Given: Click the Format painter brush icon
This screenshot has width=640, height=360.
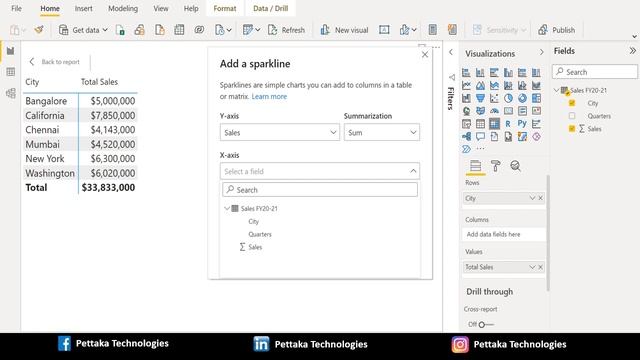Looking at the screenshot, I should (x=39, y=30).
